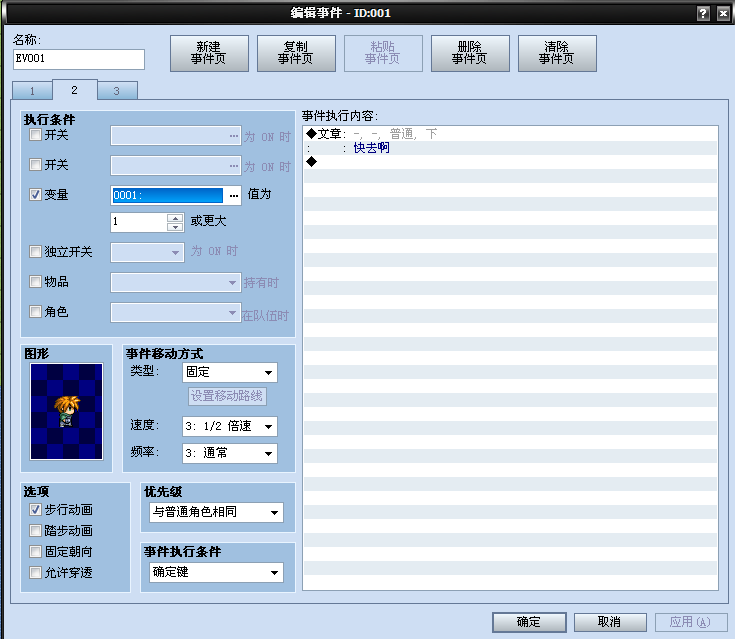Enable the first 开关 condition checkbox

point(35,135)
